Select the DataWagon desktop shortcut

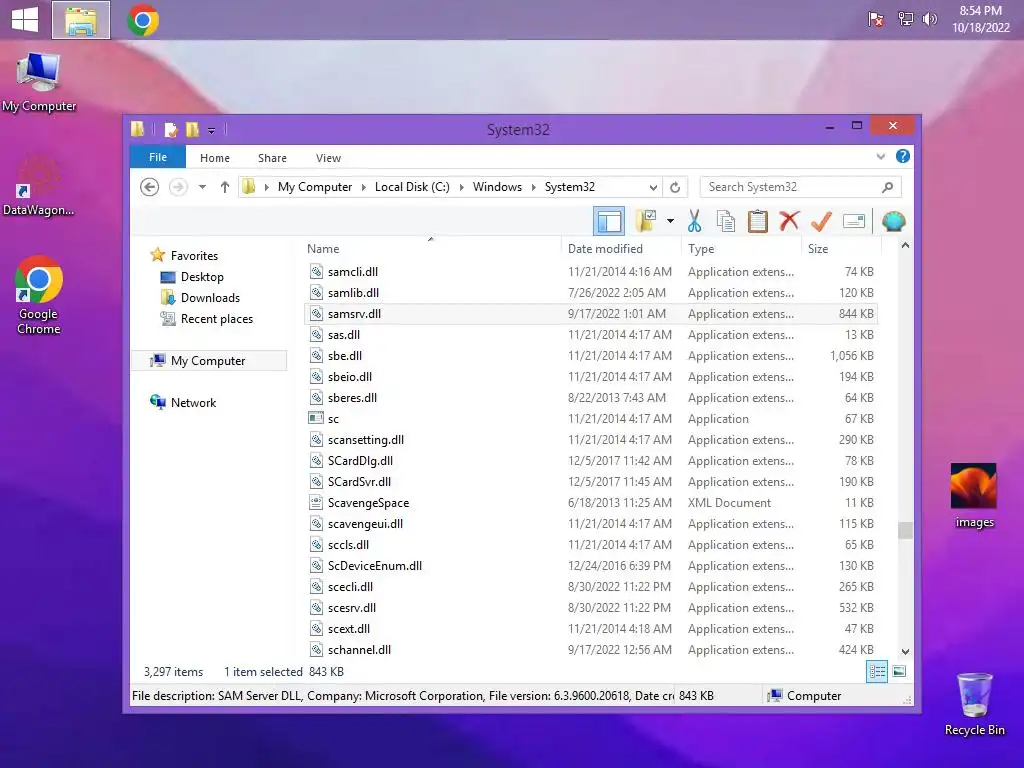click(x=39, y=185)
